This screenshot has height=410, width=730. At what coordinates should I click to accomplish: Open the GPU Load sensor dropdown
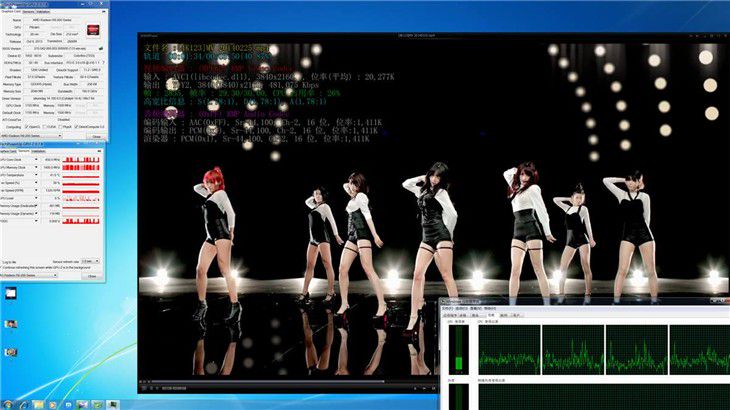36,198
